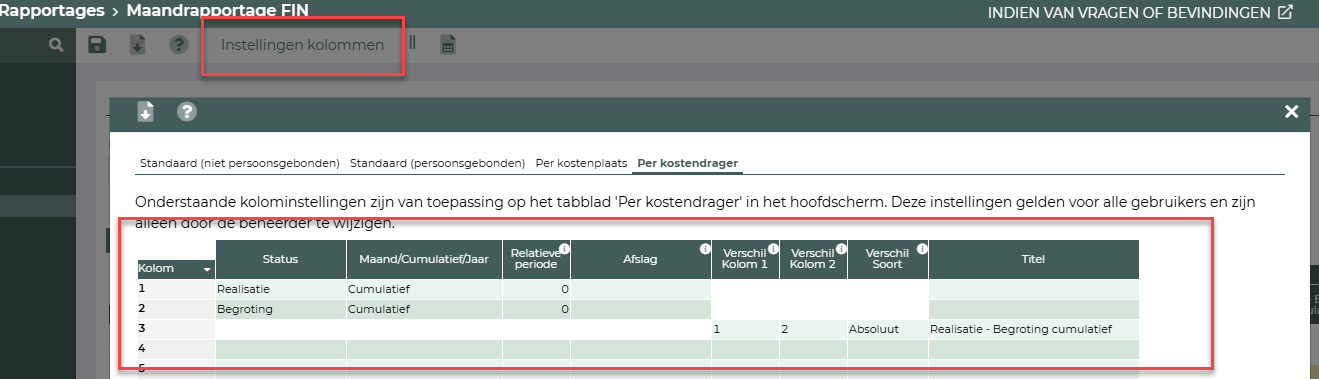Screen dimensions: 1319x379
Task: Open the Standaard (persoonsgebonden) tab
Action: (438, 163)
